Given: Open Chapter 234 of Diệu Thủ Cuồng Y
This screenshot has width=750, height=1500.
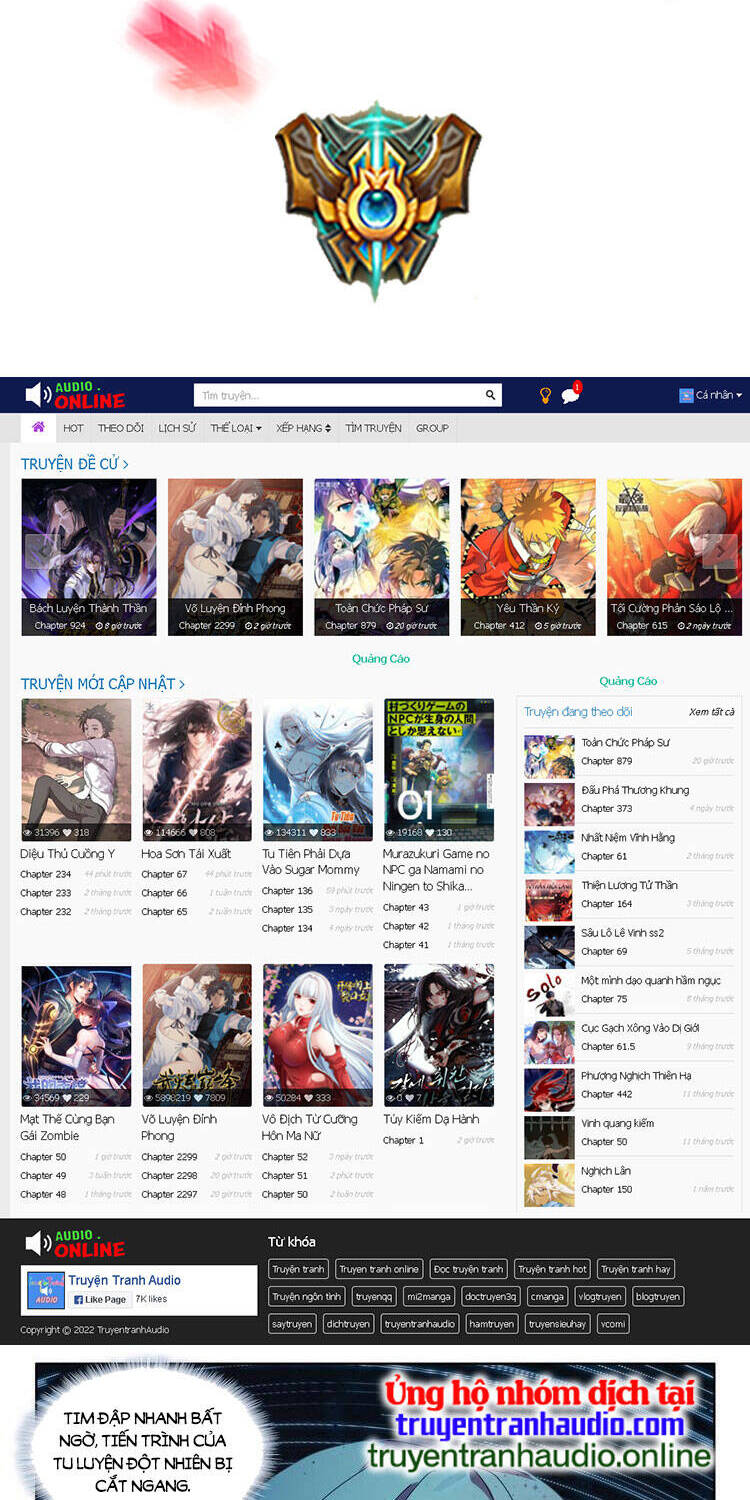Looking at the screenshot, I should pyautogui.click(x=45, y=874).
